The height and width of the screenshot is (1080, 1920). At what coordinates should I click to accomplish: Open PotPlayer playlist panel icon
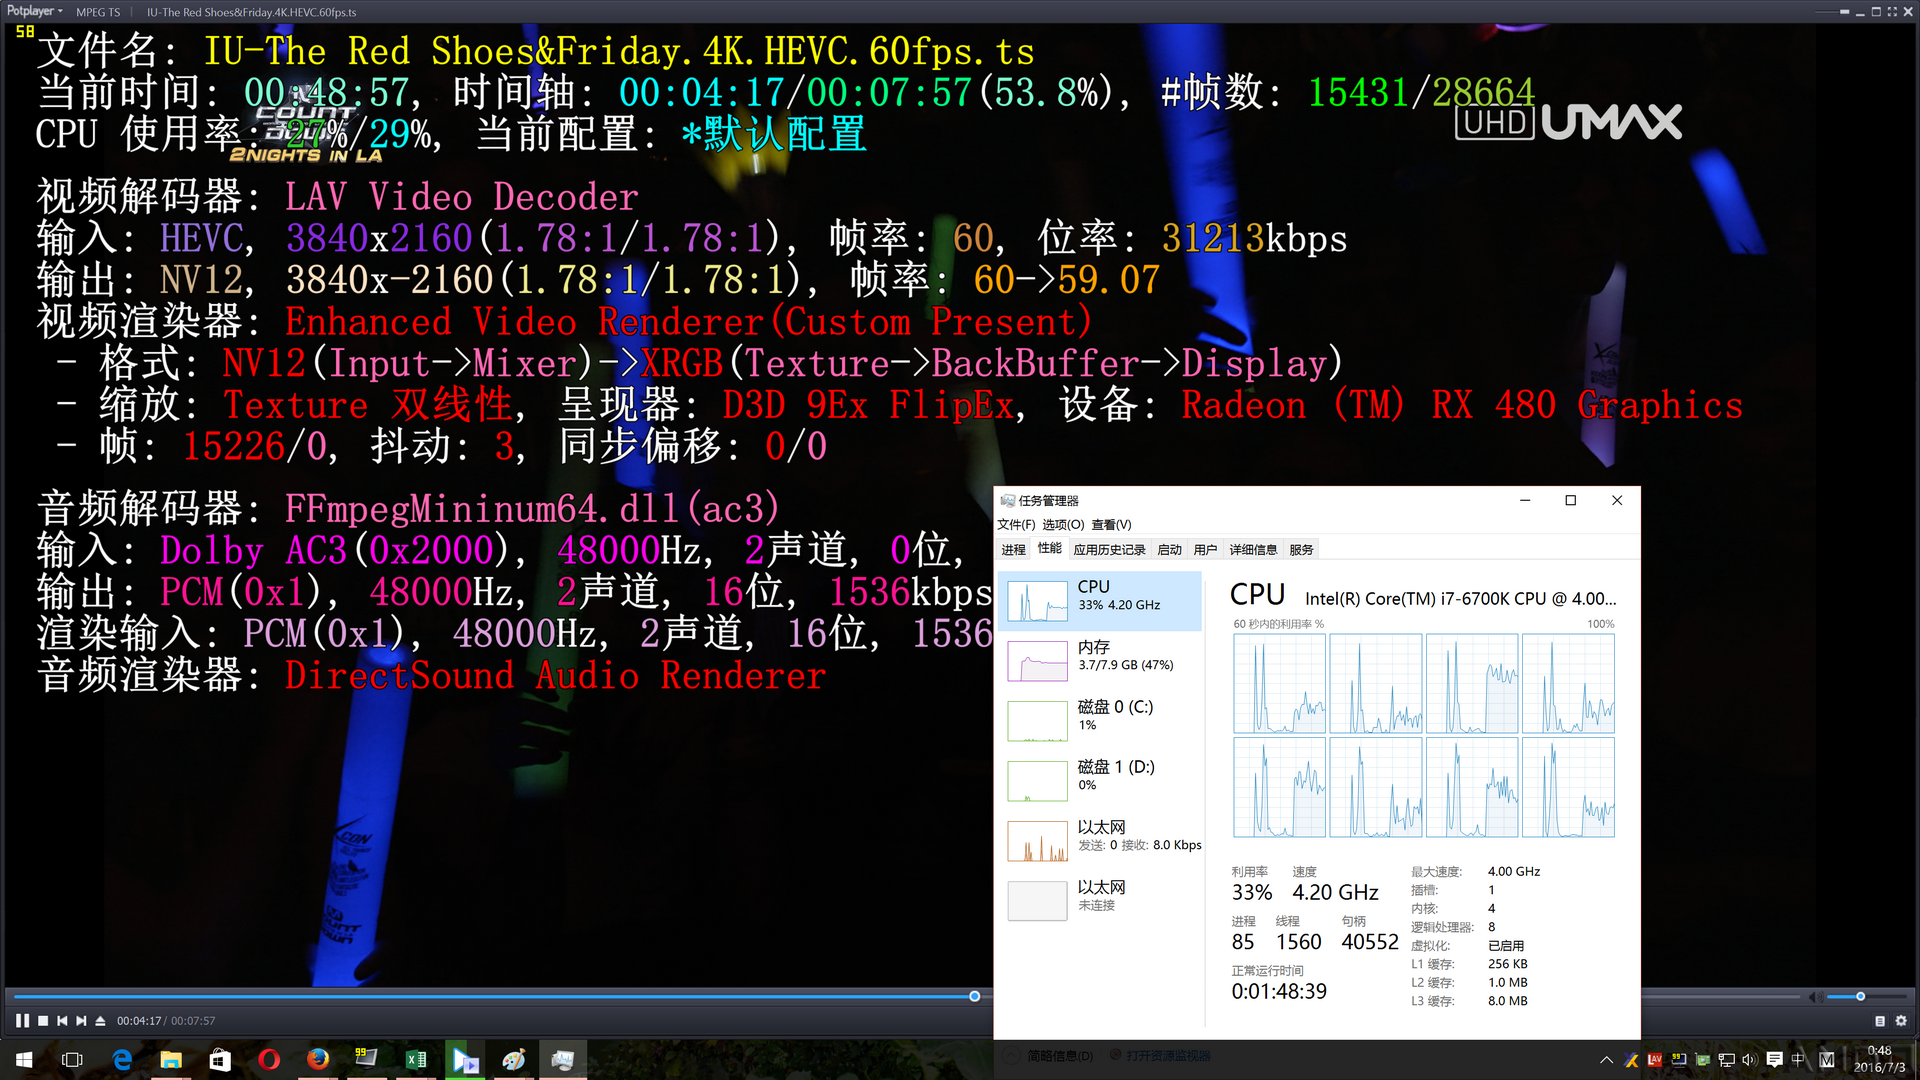[1880, 1021]
